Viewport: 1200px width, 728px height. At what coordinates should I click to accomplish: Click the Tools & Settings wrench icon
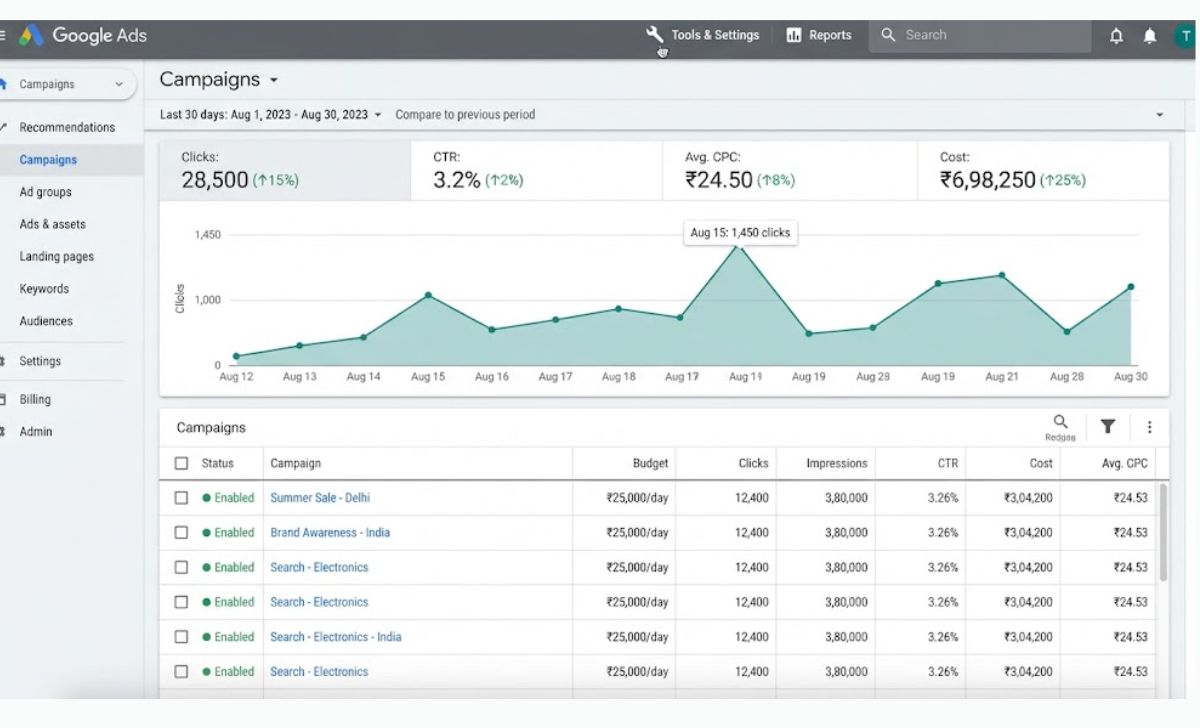point(655,35)
